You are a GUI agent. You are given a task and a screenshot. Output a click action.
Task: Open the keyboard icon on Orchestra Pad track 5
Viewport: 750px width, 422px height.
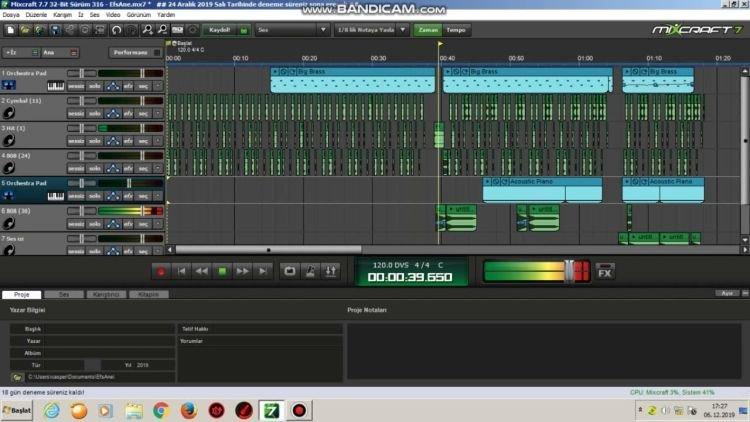tap(55, 196)
